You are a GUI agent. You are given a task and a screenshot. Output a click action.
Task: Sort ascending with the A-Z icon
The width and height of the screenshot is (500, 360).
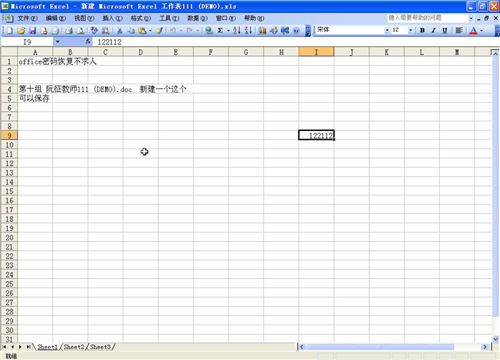[x=237, y=31]
